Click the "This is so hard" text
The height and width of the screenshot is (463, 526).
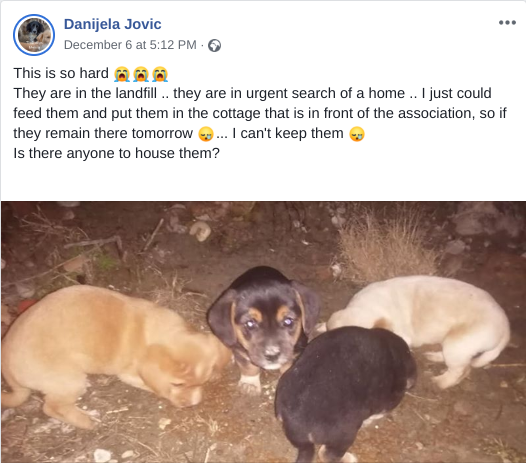pos(61,73)
